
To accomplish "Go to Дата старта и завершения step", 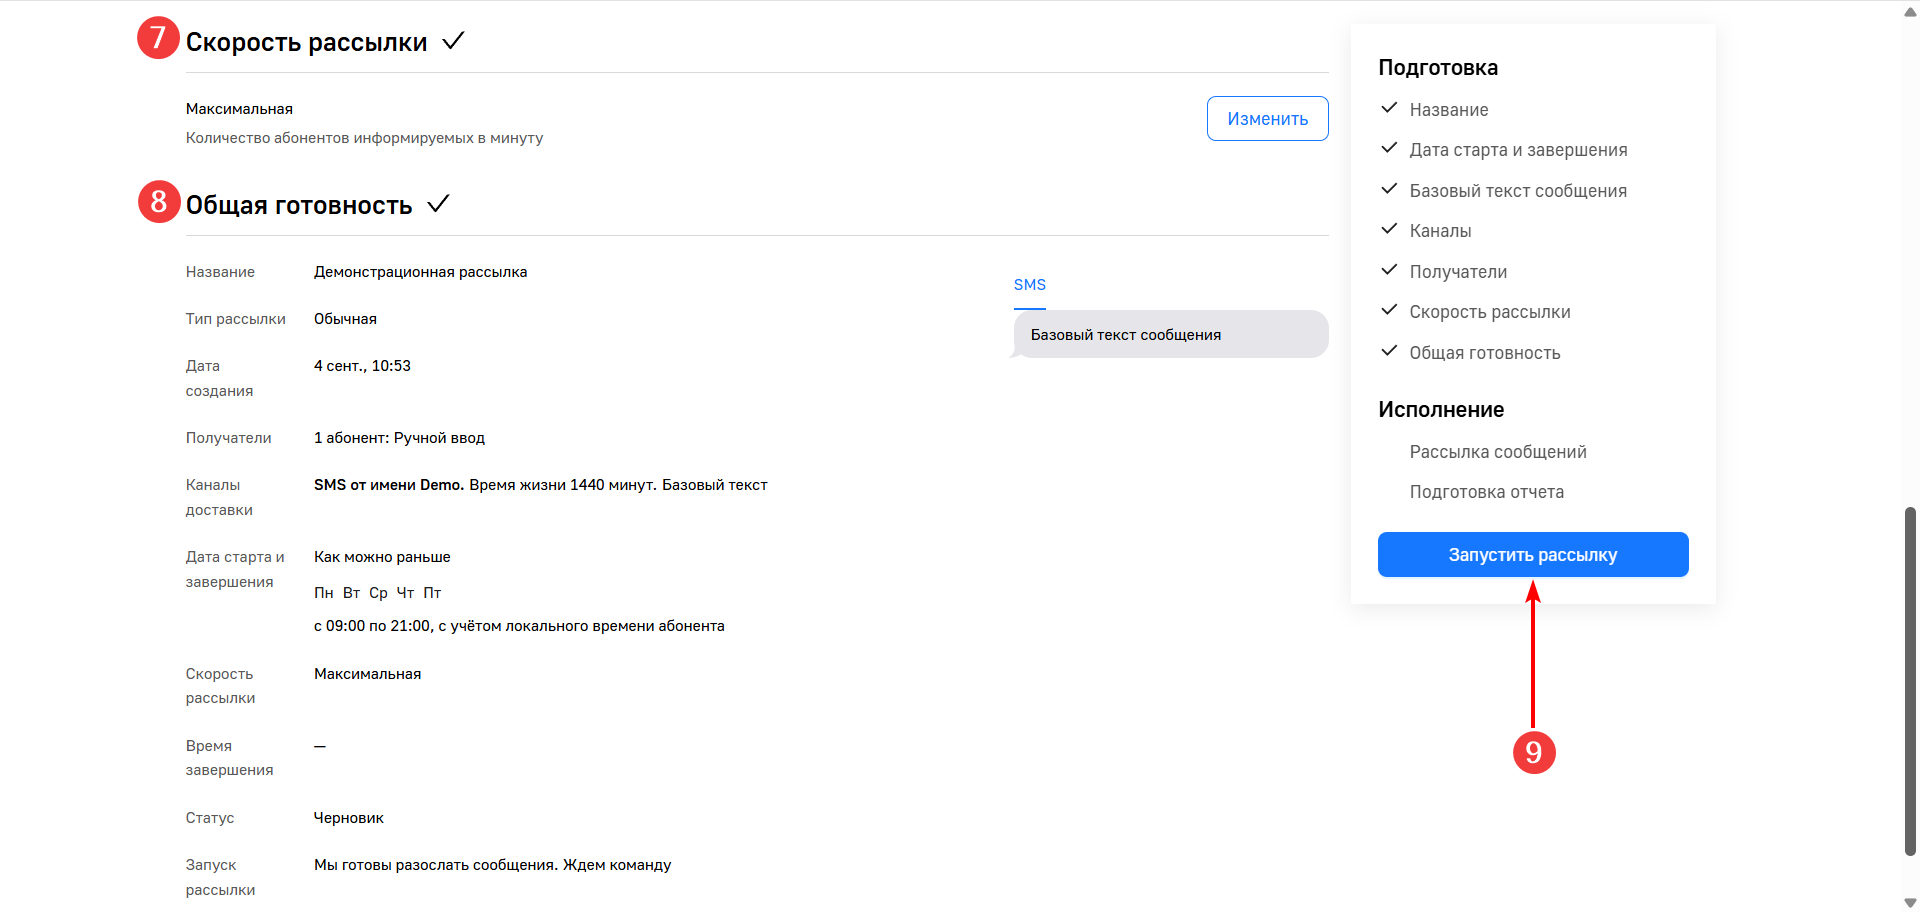I will click(1518, 150).
